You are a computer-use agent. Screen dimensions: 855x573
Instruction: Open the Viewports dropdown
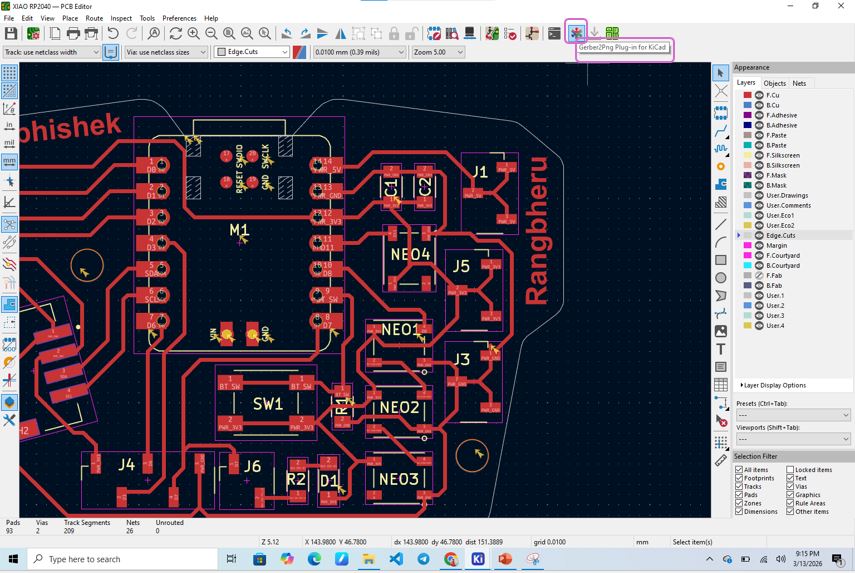793,439
